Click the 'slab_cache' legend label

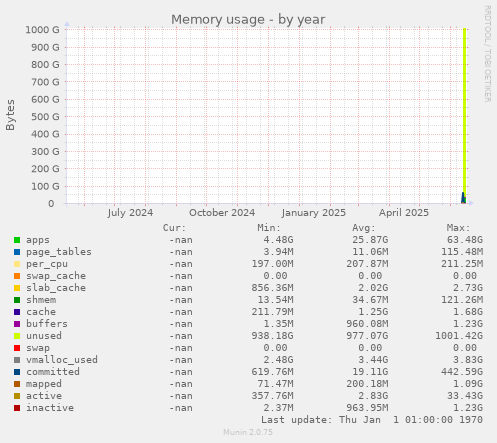(x=56, y=288)
